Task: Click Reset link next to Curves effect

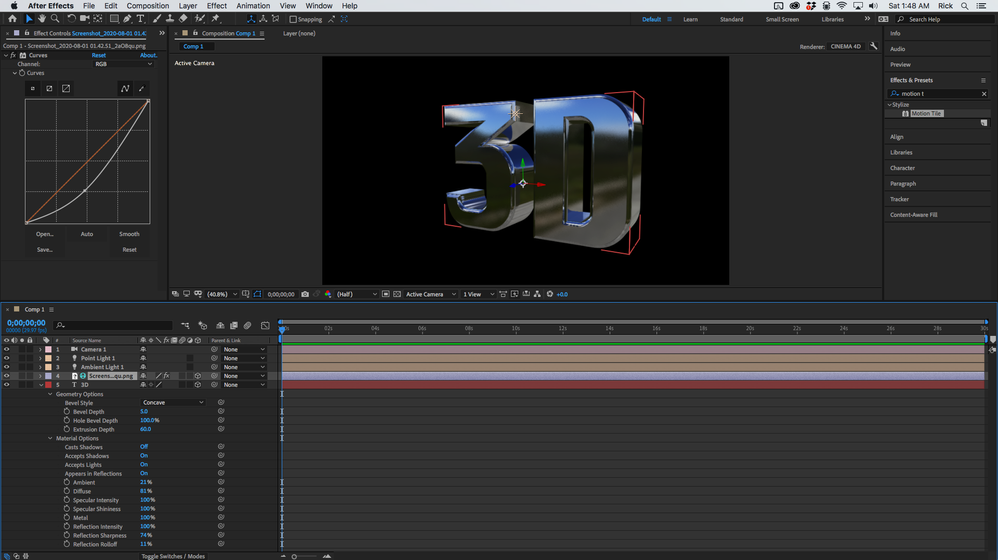Action: tap(99, 56)
